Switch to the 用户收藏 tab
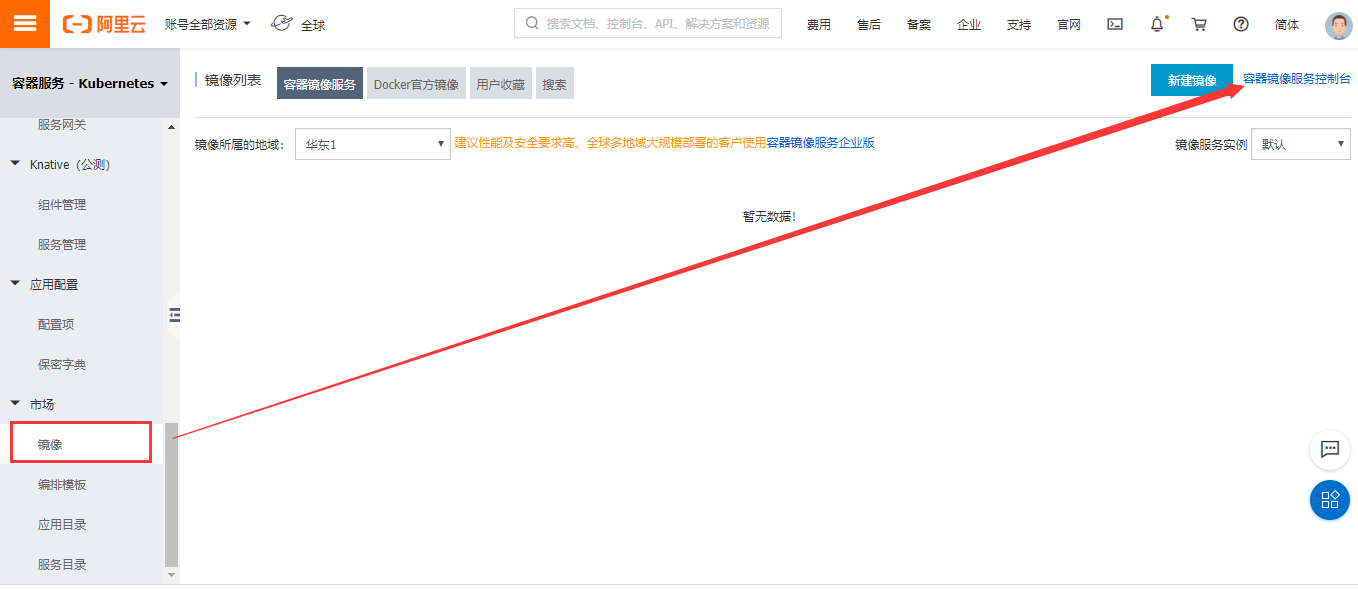 coord(500,83)
